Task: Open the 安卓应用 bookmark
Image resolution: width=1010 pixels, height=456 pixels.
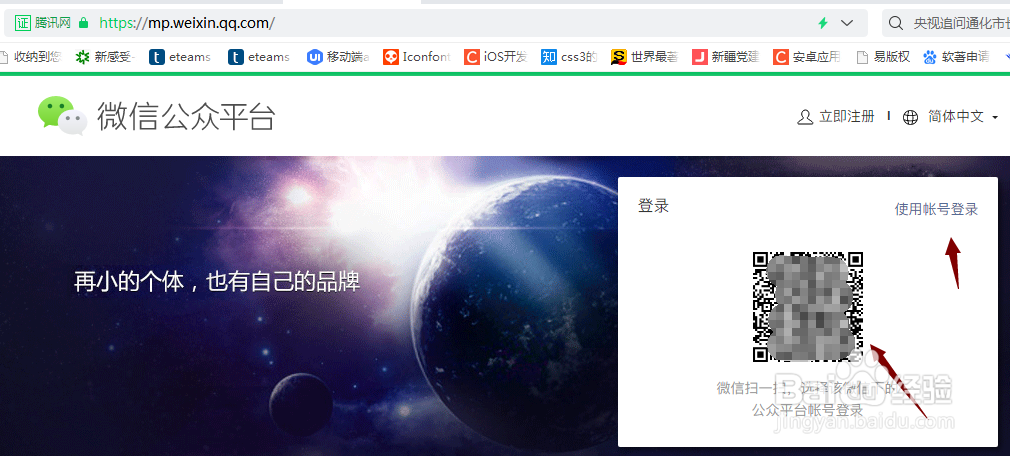Action: pyautogui.click(x=807, y=57)
